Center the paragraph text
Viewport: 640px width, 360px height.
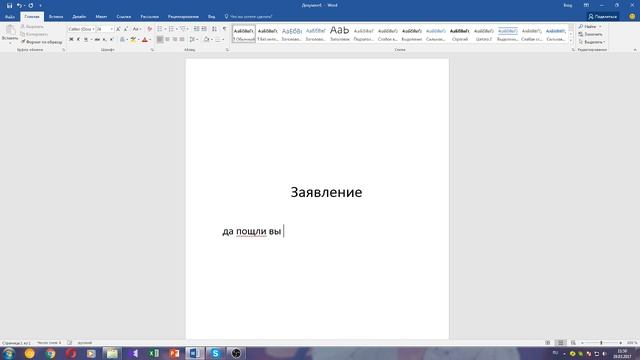[x=167, y=40]
